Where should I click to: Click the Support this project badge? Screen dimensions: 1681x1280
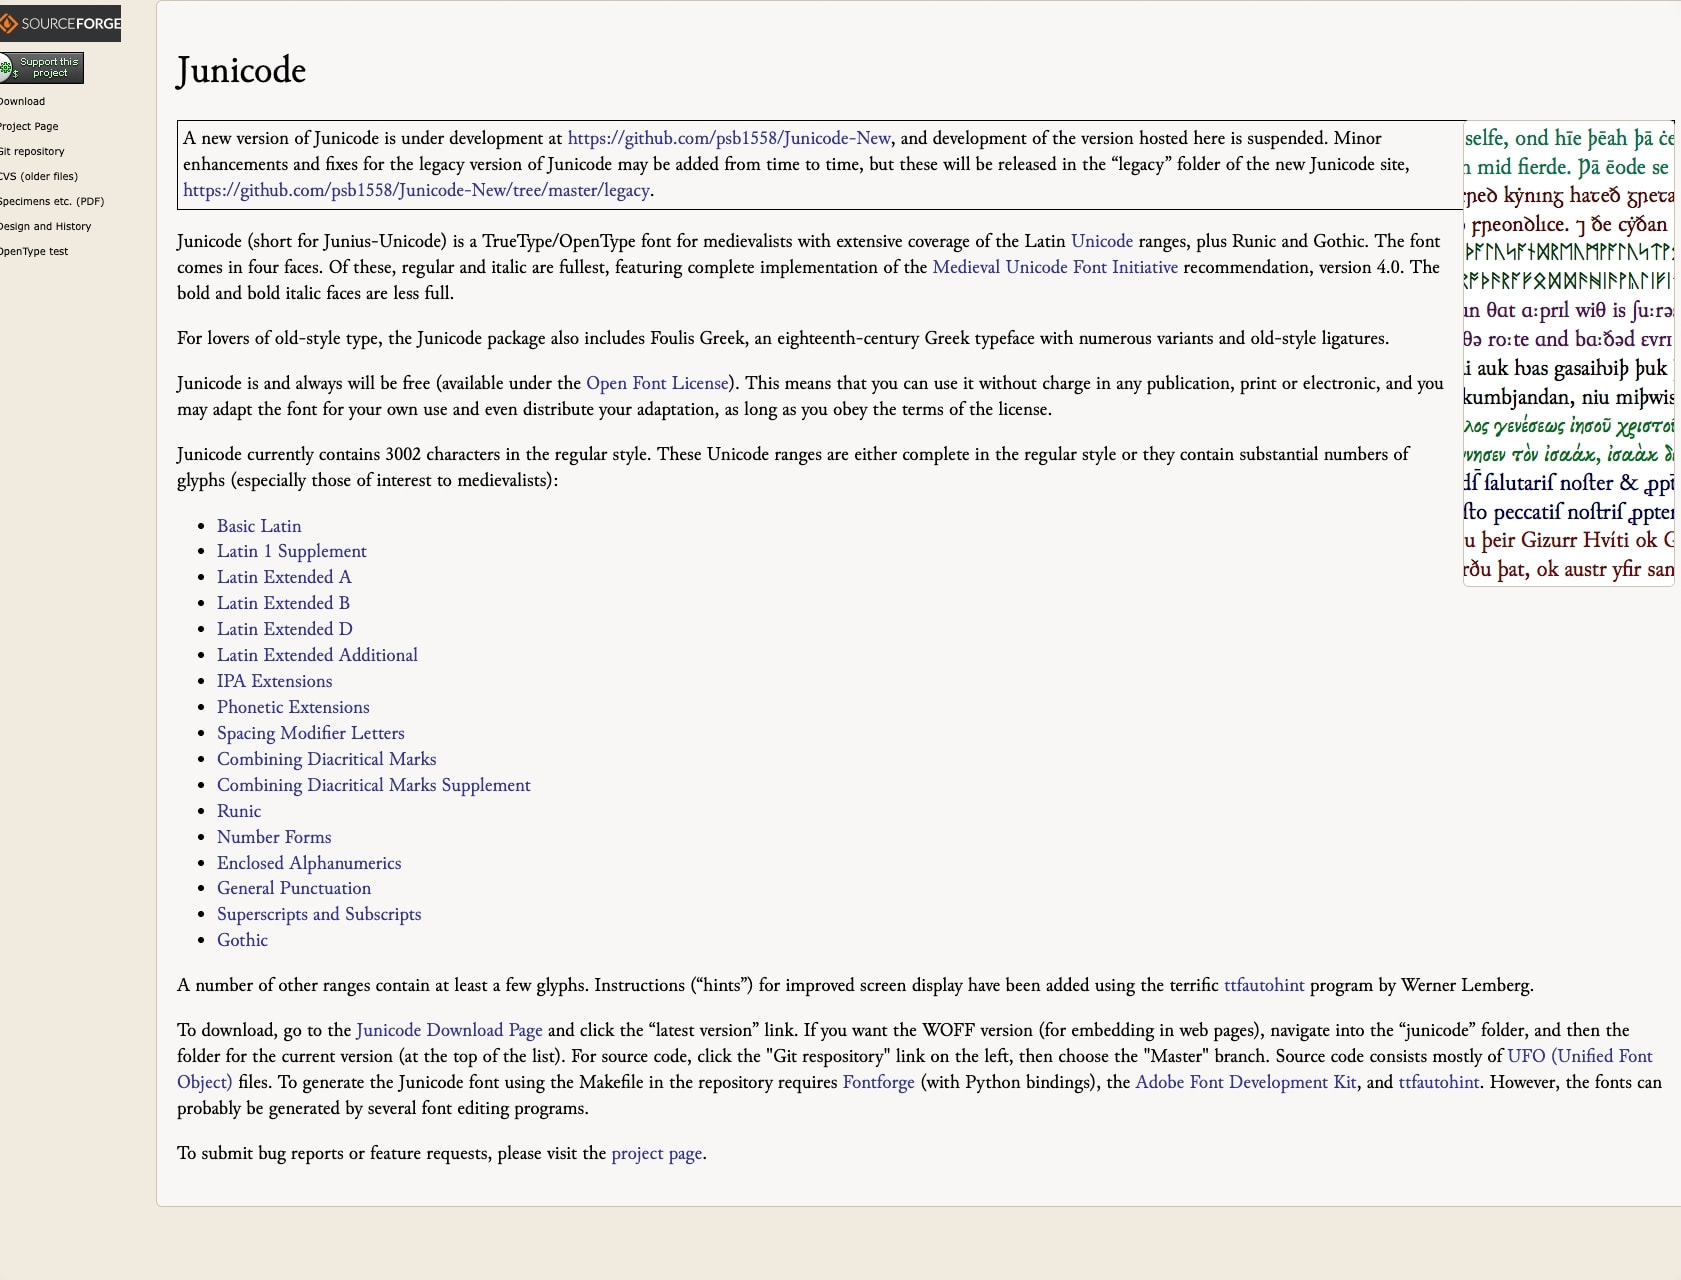pos(42,68)
